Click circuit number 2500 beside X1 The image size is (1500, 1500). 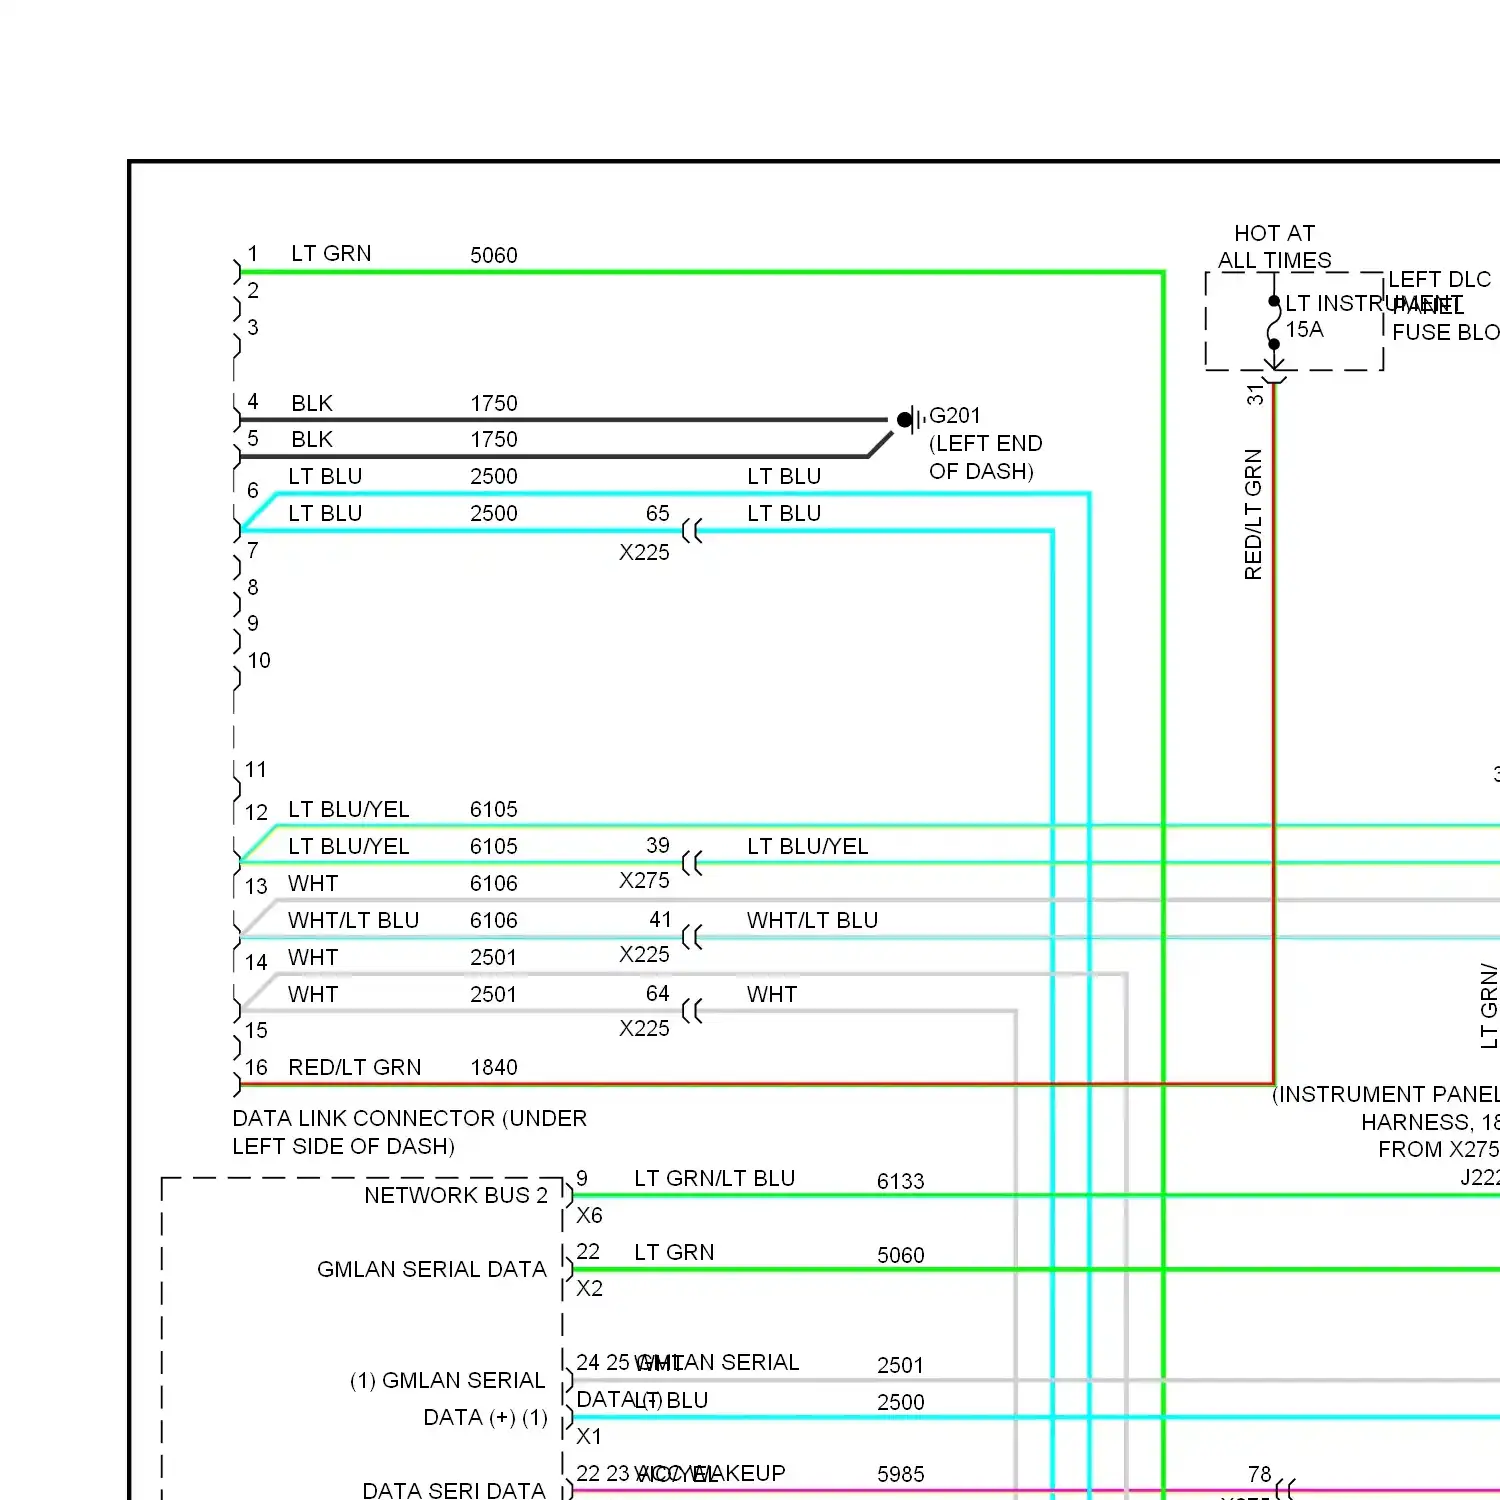(901, 1402)
